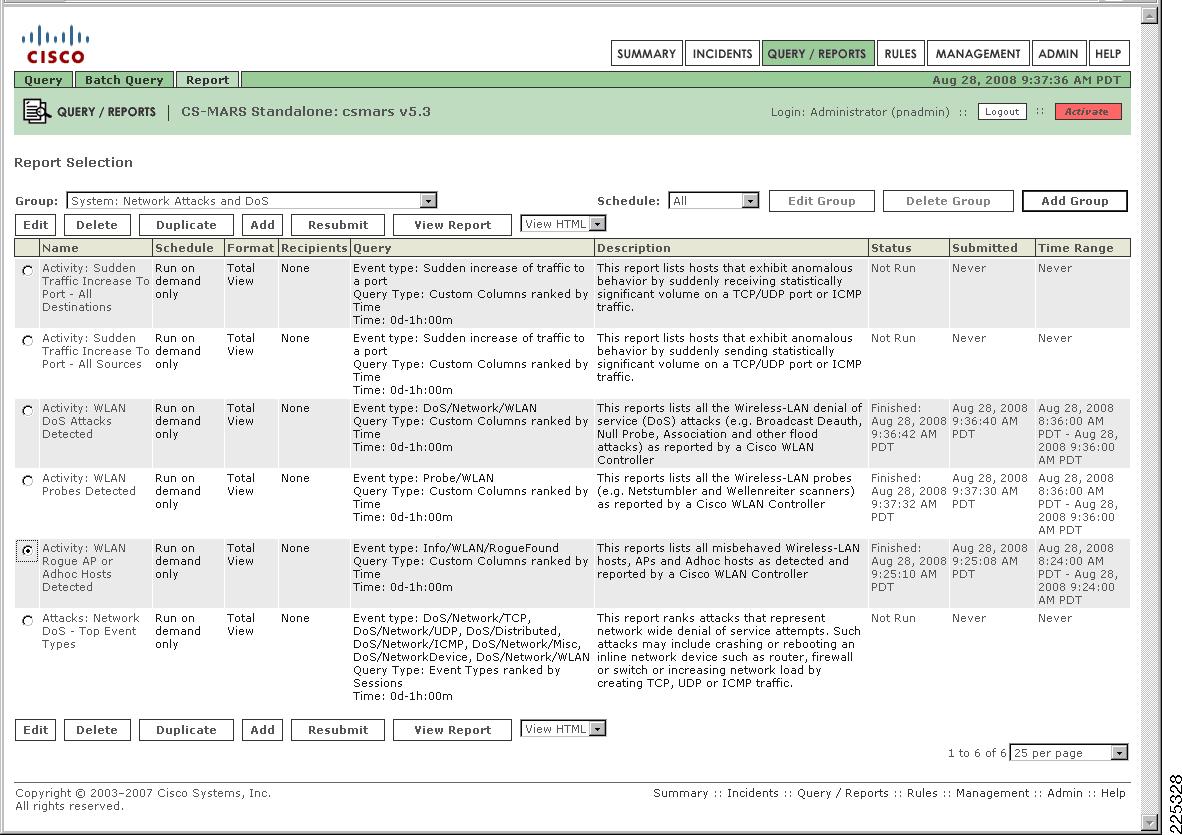Viewport: 1182px width, 835px height.
Task: Click the Resubmit button below the table
Action: [338, 729]
